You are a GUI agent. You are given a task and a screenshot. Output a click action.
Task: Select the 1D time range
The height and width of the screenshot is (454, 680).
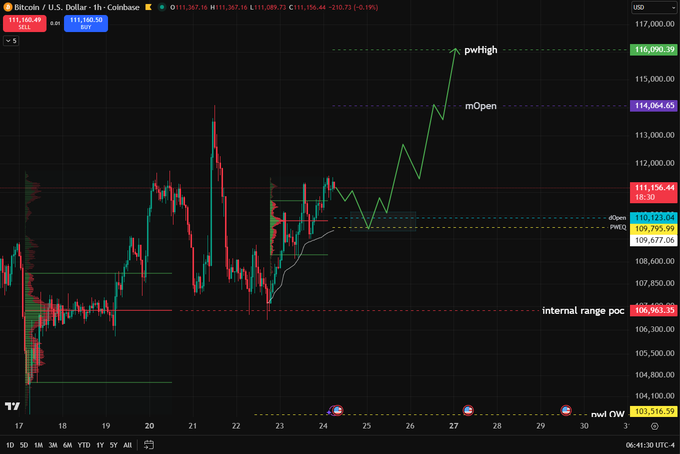(10, 445)
